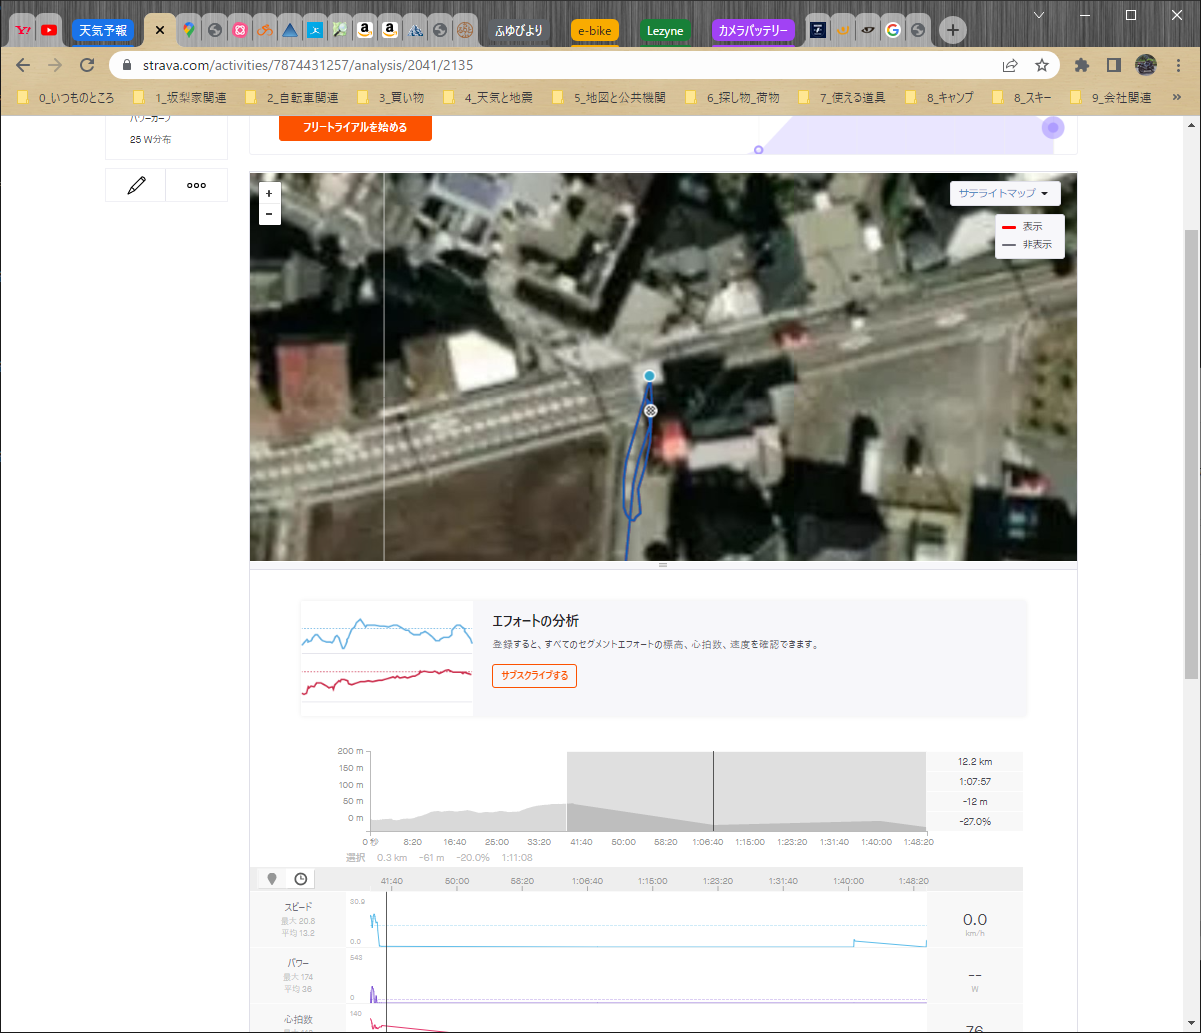Screen dimensions: 1201x1033
Task: Open the three-dot more actions menu
Action: [196, 185]
